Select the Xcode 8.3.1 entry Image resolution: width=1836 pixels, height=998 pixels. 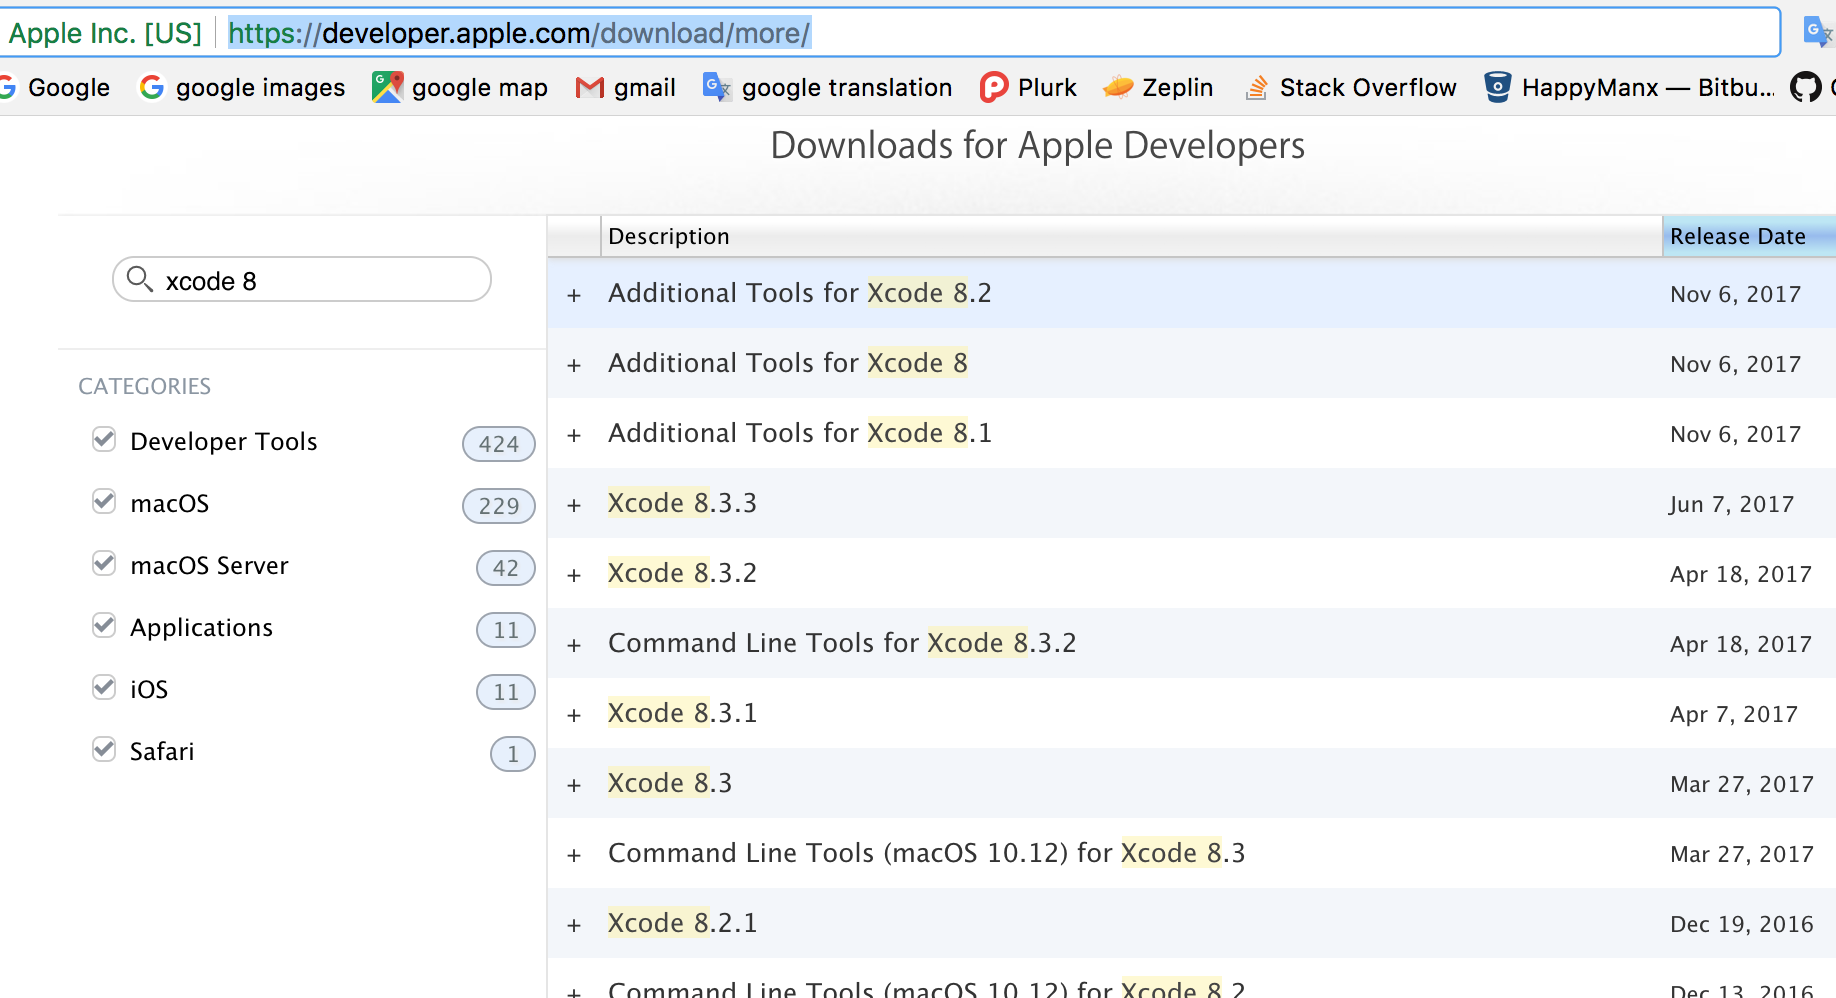click(x=682, y=713)
